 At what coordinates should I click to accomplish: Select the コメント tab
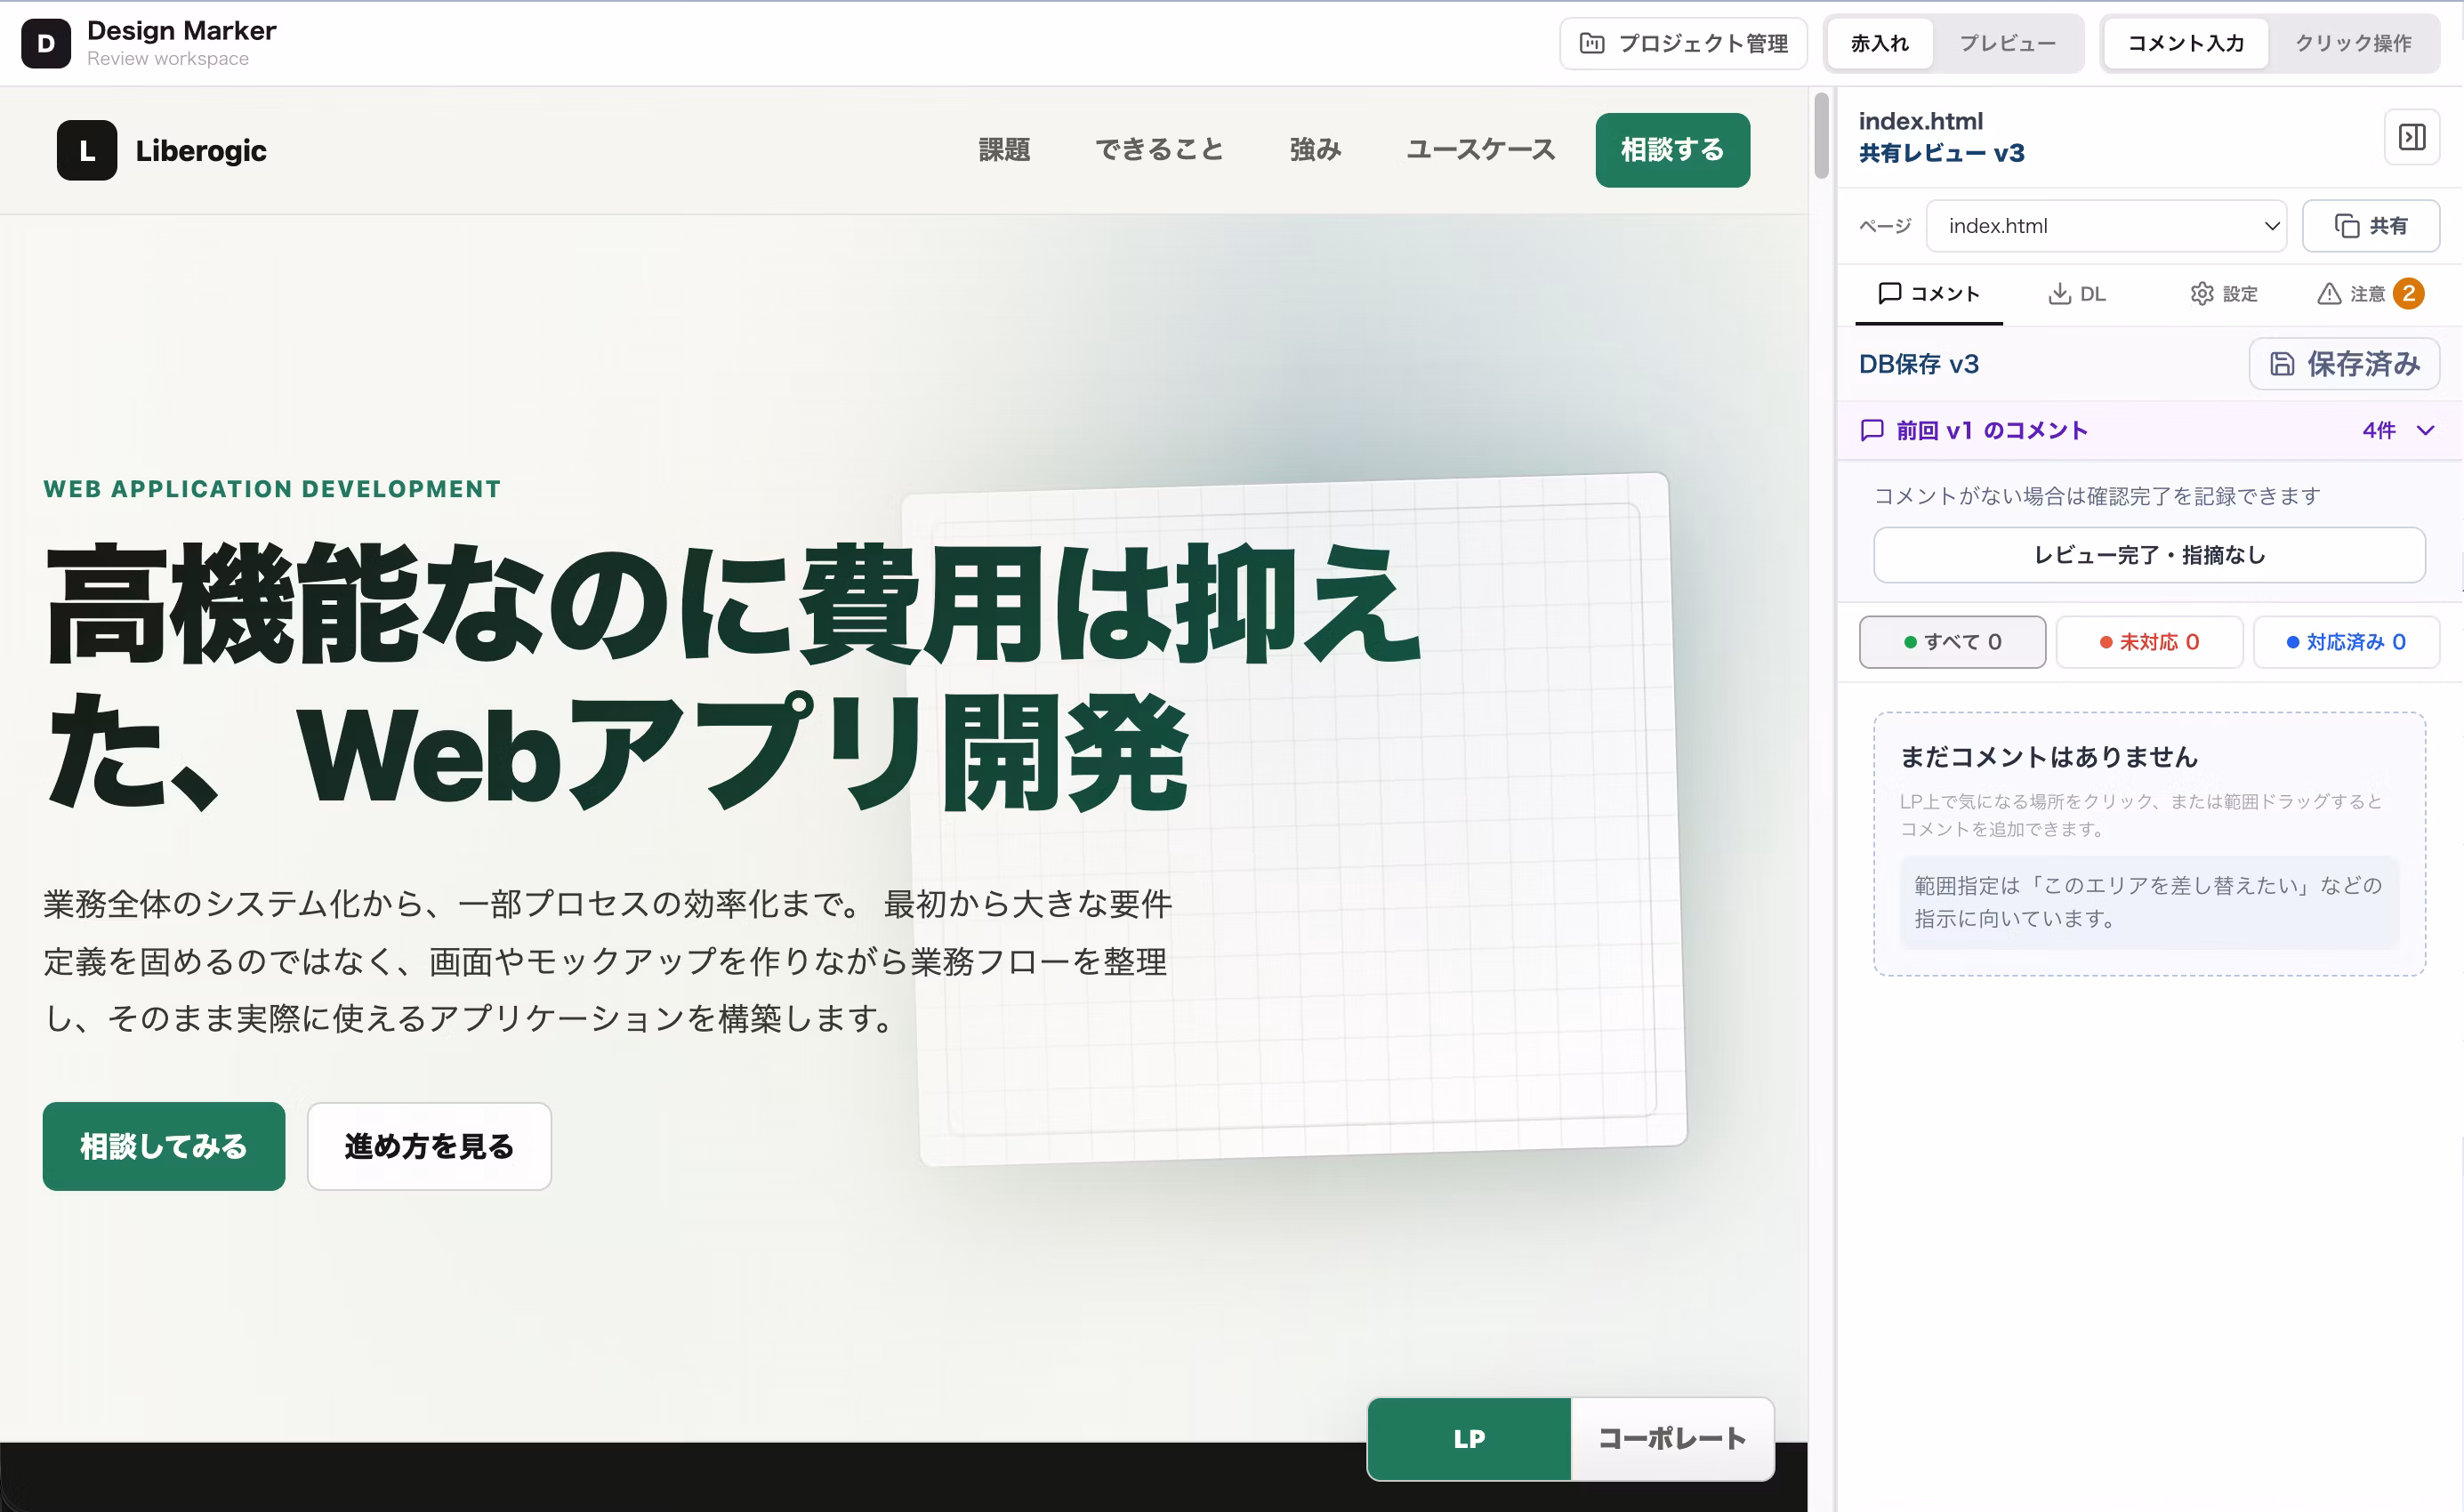pos(1929,294)
